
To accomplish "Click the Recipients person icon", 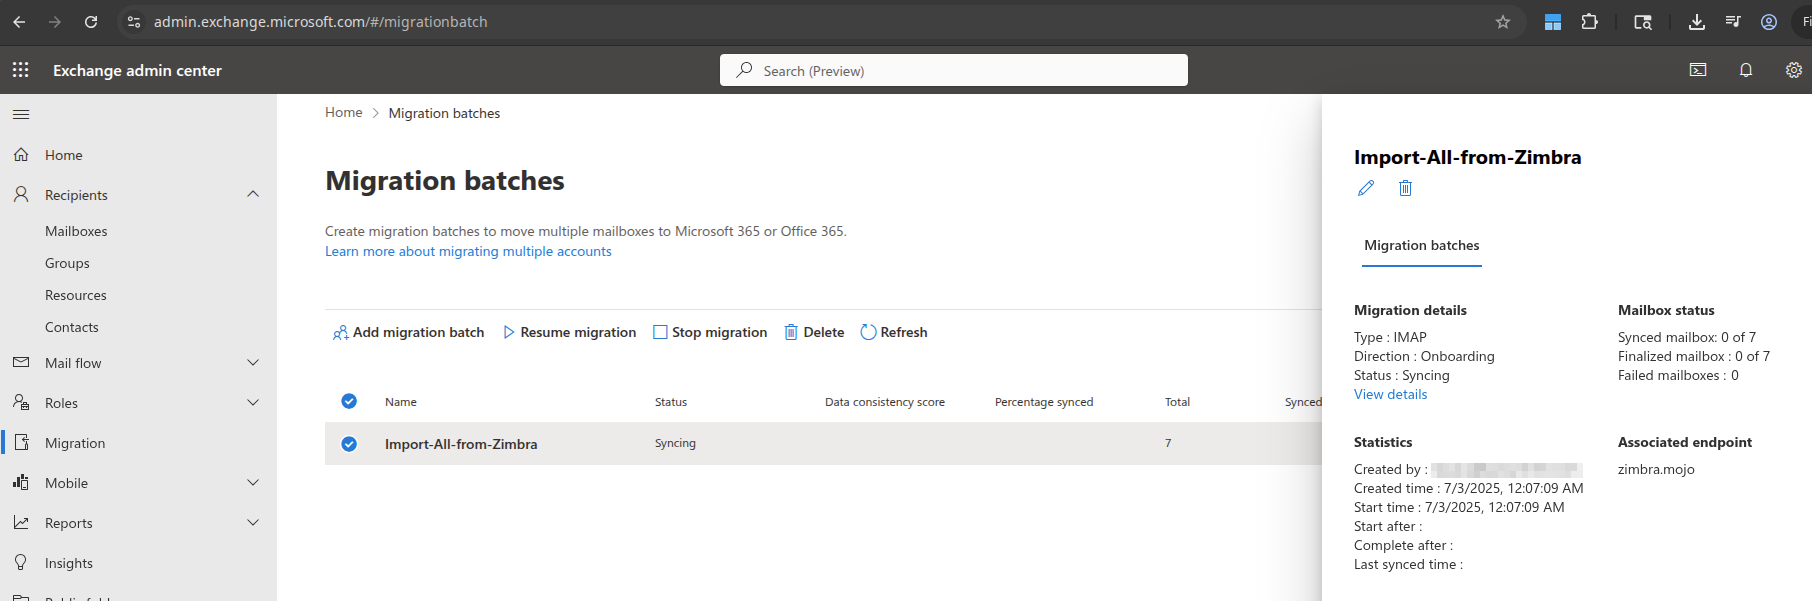I will click(x=21, y=195).
